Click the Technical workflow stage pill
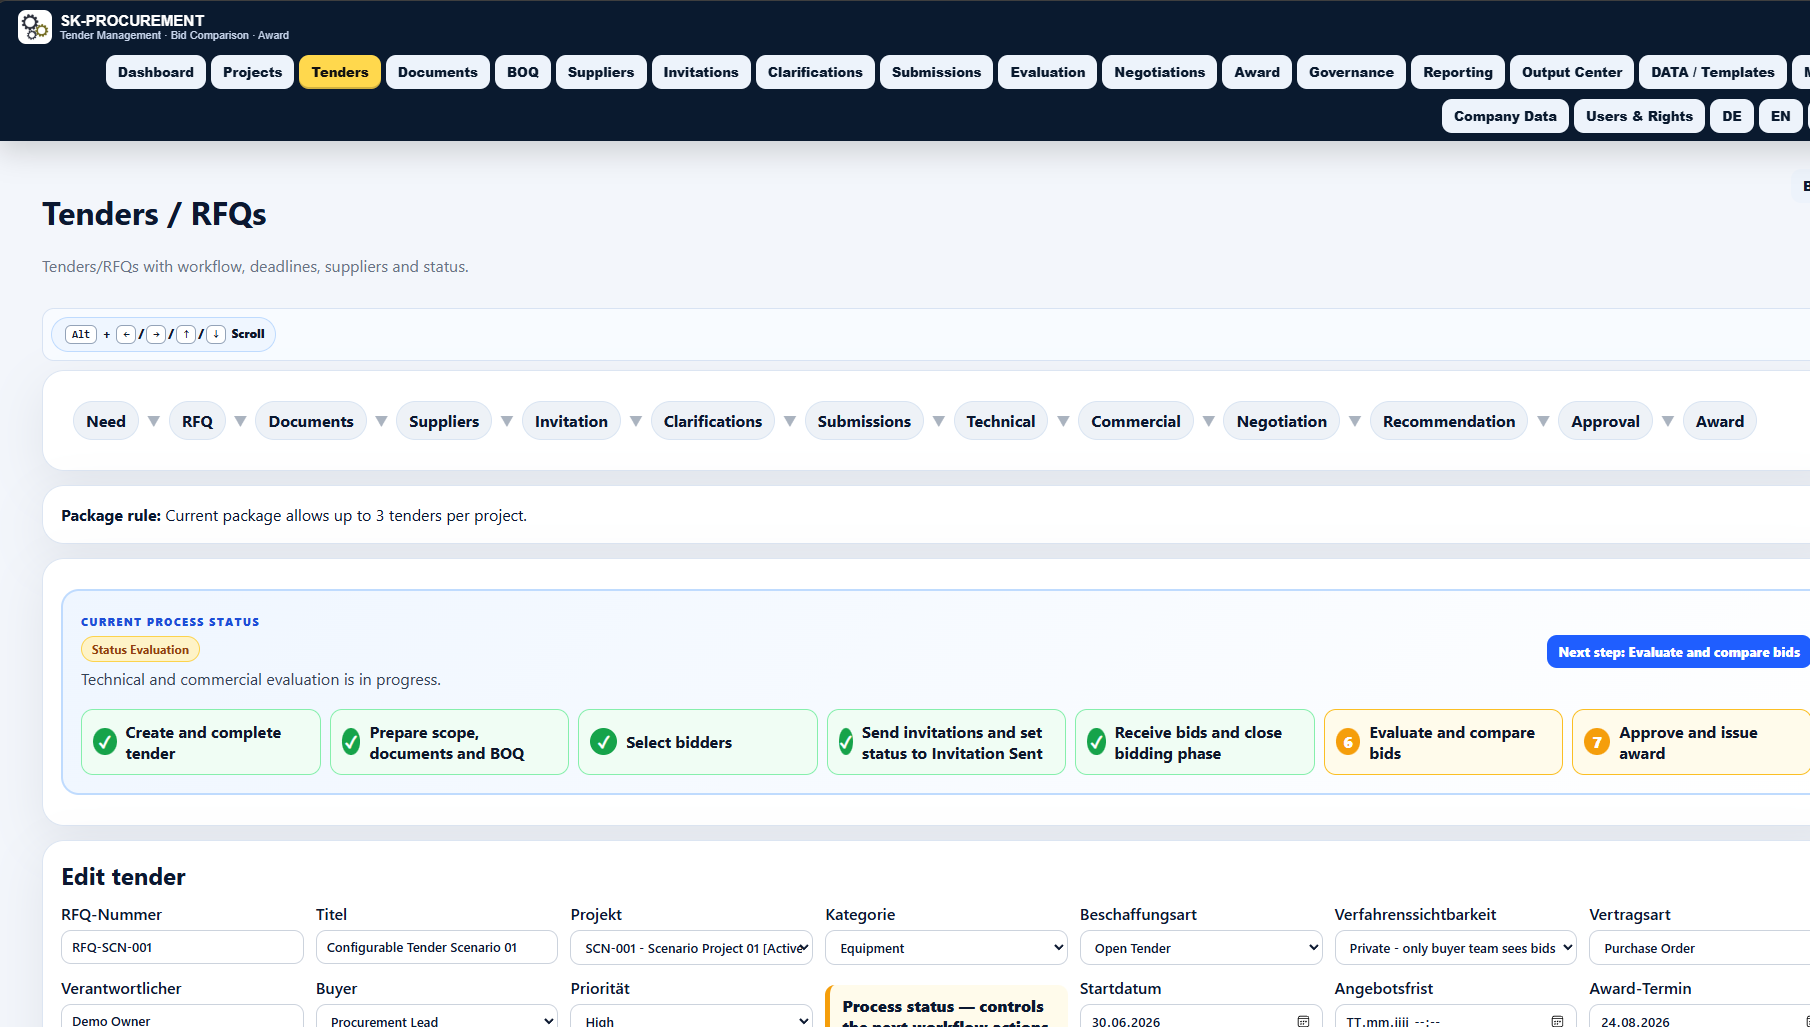 [1001, 421]
